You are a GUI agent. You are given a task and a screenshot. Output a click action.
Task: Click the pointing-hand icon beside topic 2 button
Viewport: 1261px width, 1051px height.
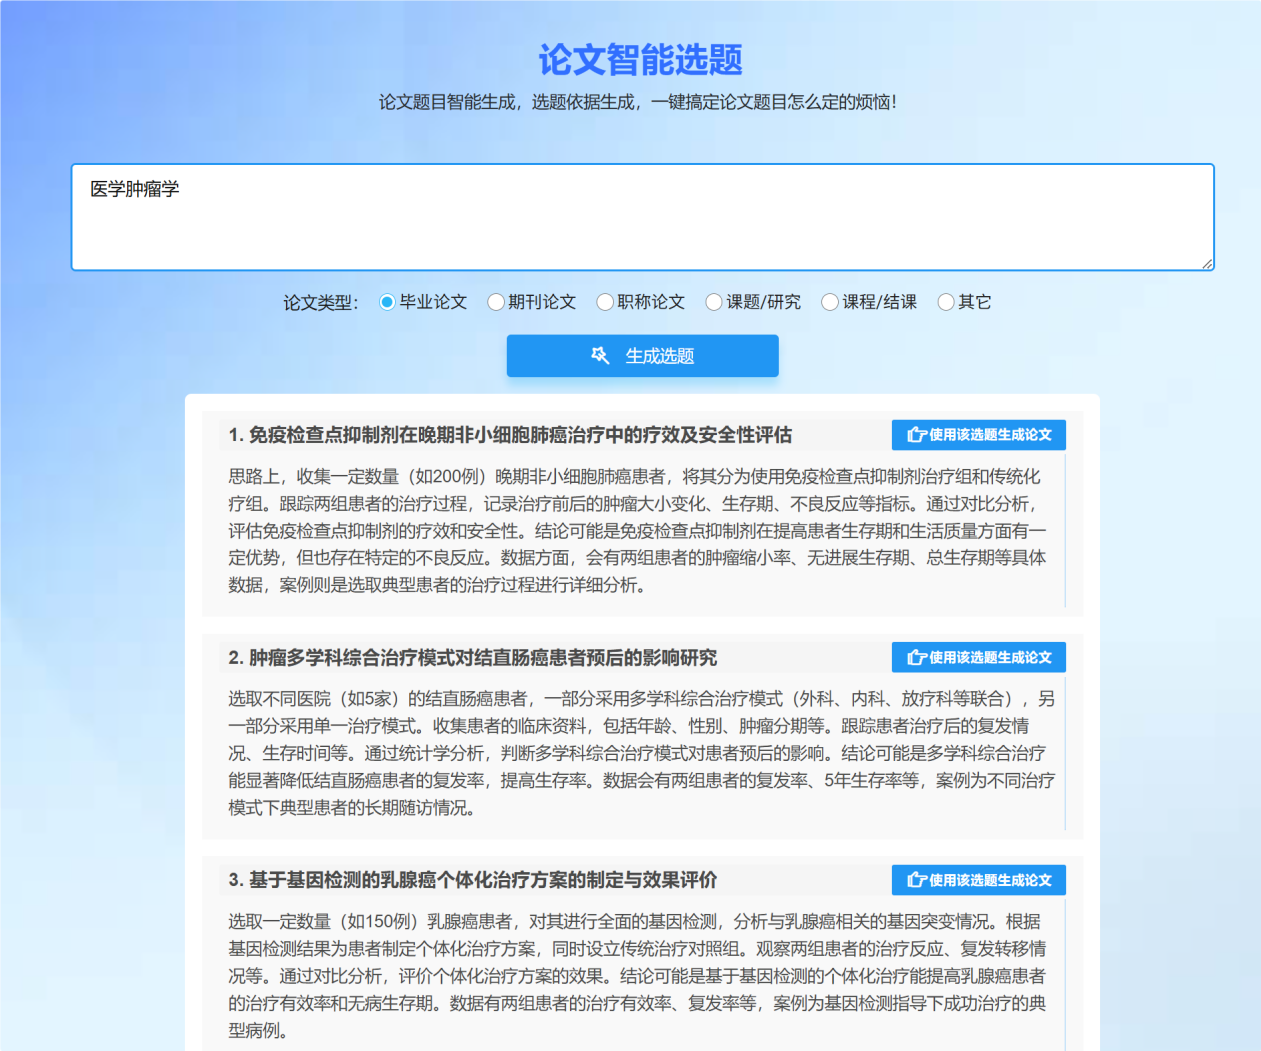(916, 657)
